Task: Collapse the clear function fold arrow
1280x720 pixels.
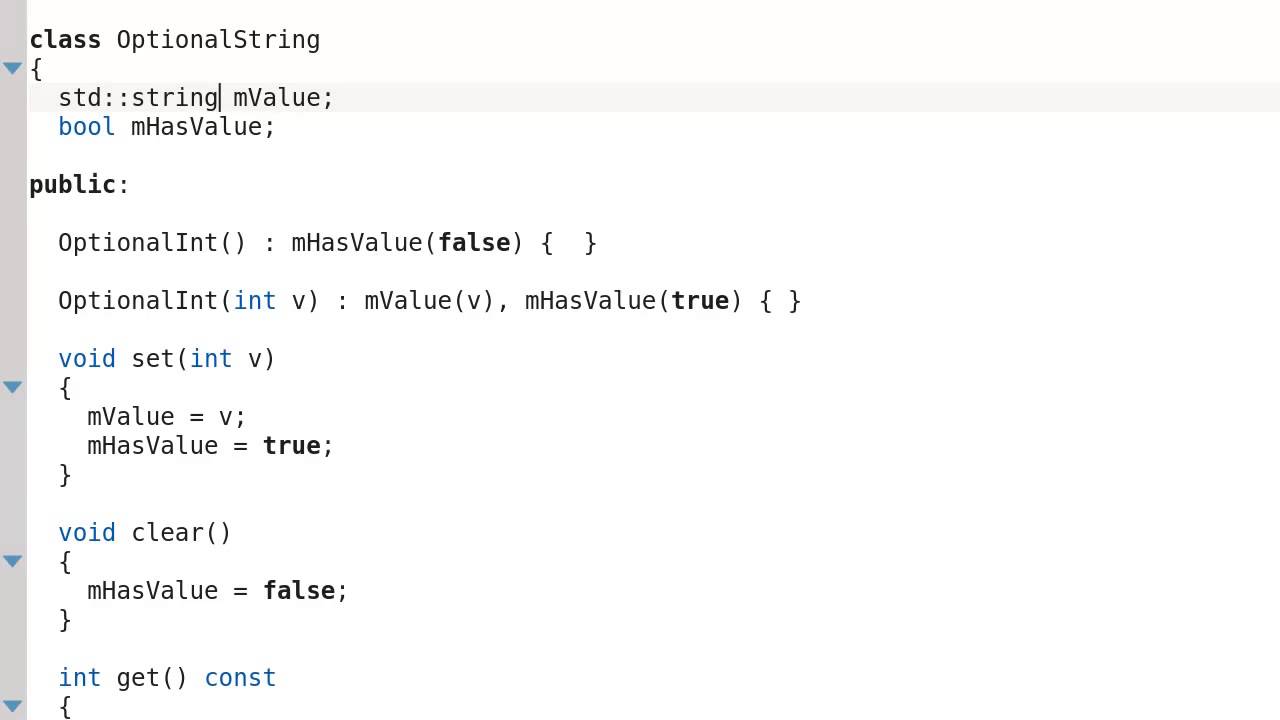Action: click(x=12, y=561)
